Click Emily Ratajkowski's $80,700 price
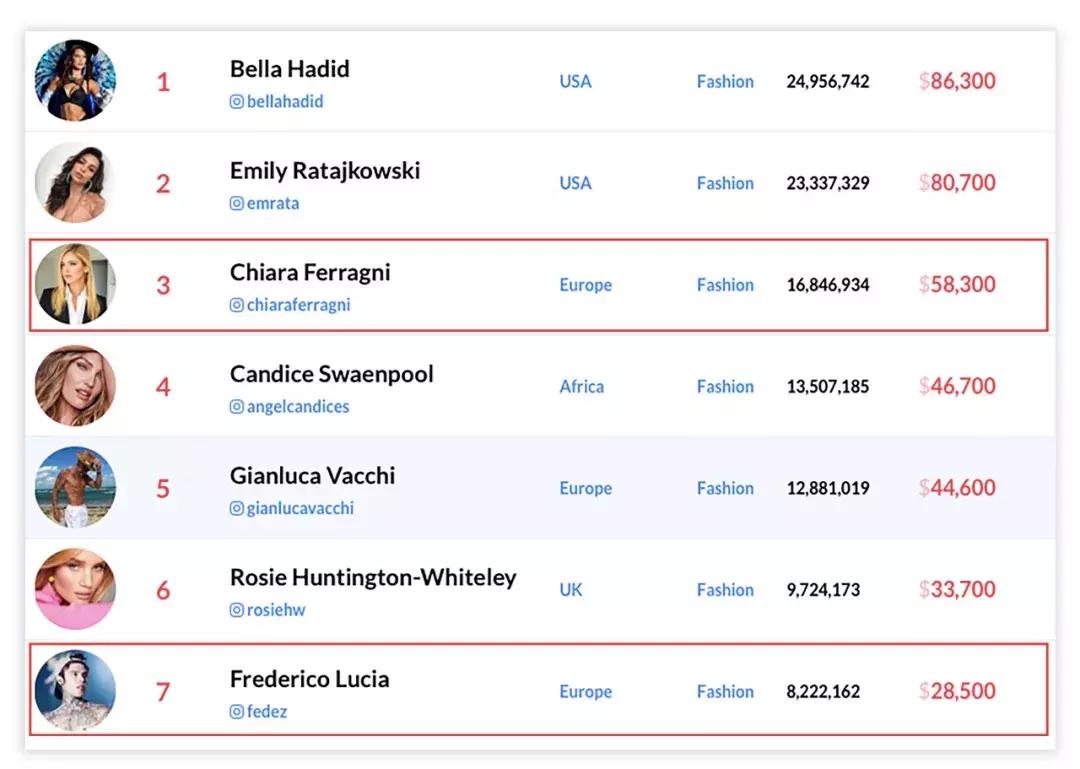The image size is (1080, 769). point(958,183)
